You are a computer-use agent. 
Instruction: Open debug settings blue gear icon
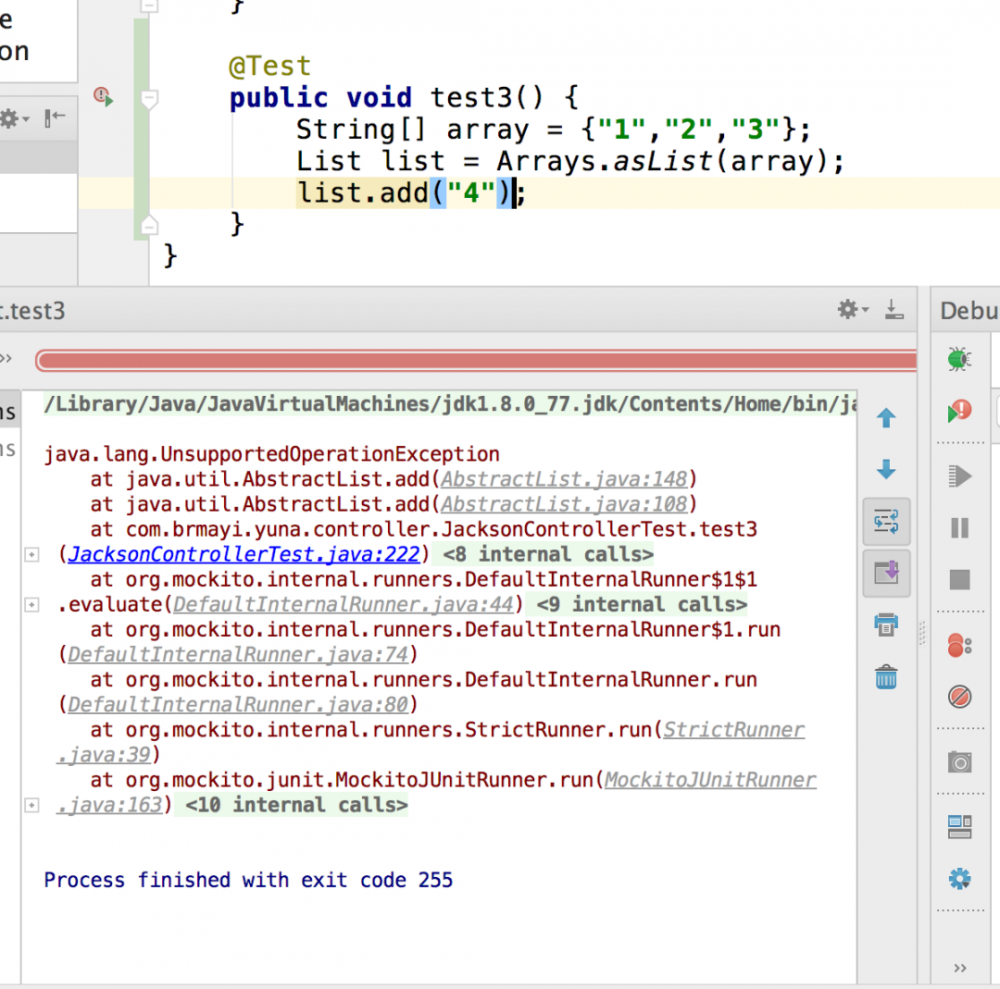(959, 879)
